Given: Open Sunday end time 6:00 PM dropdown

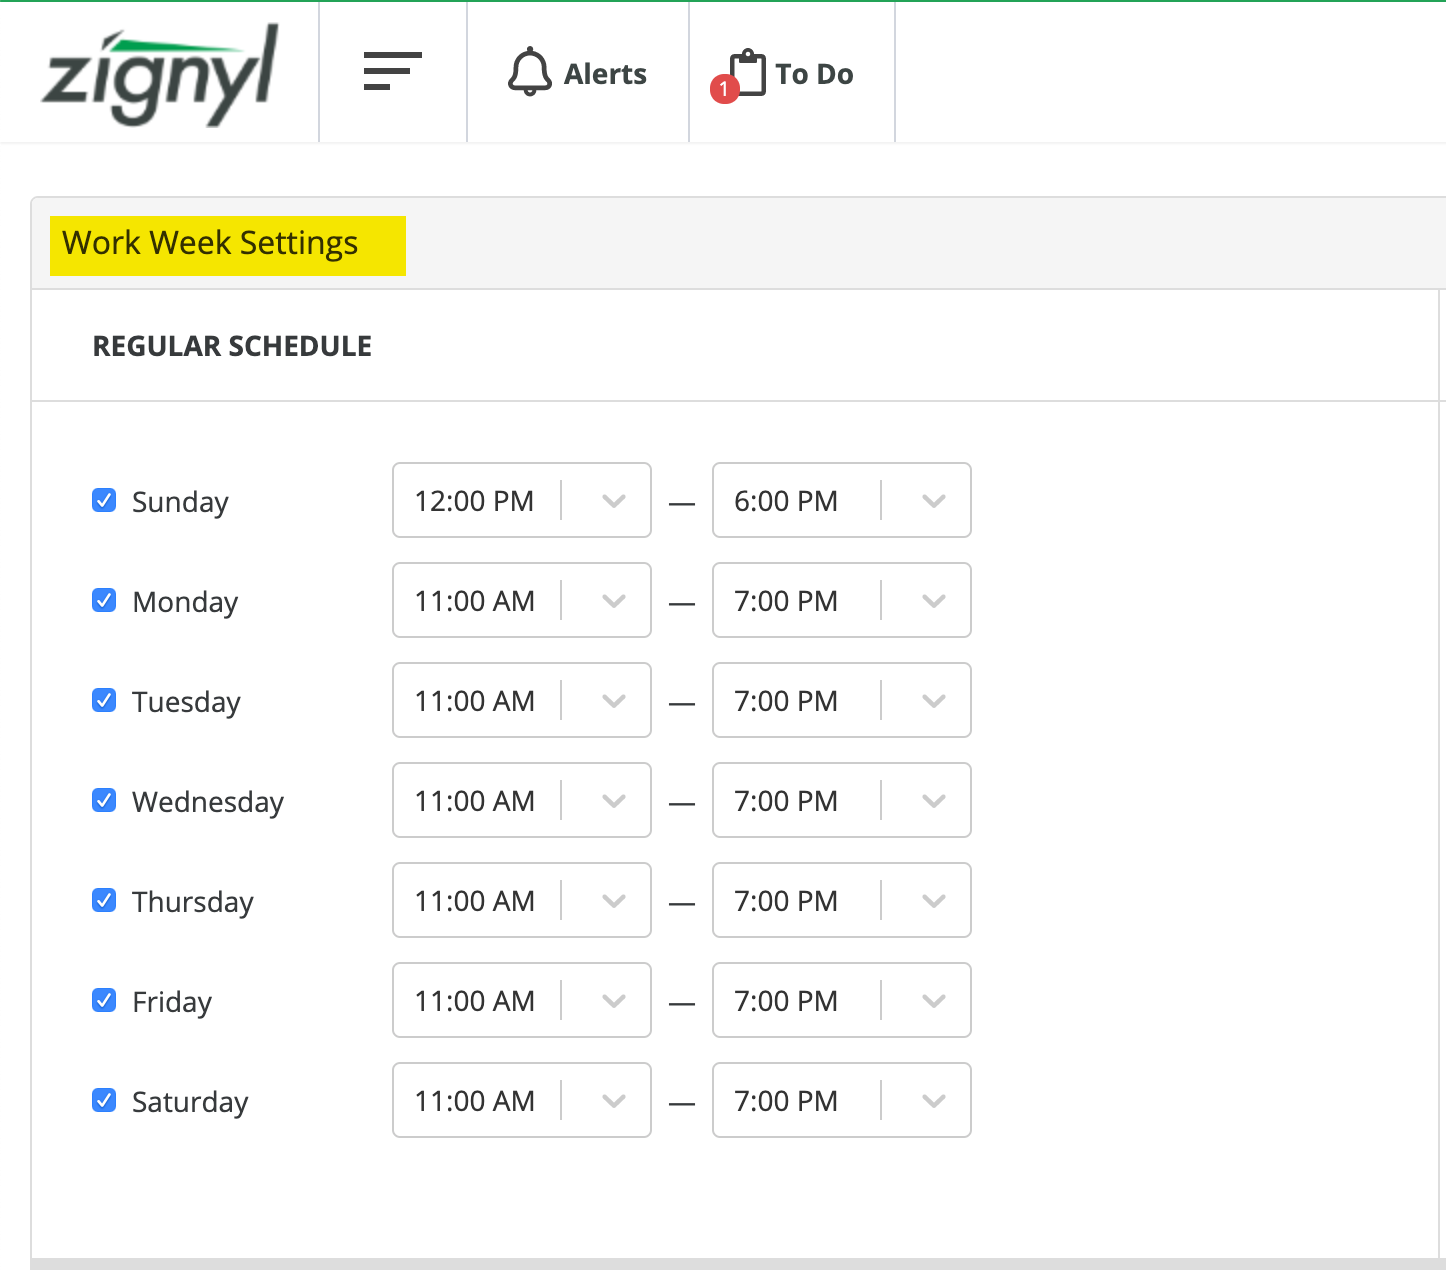Looking at the screenshot, I should point(933,501).
